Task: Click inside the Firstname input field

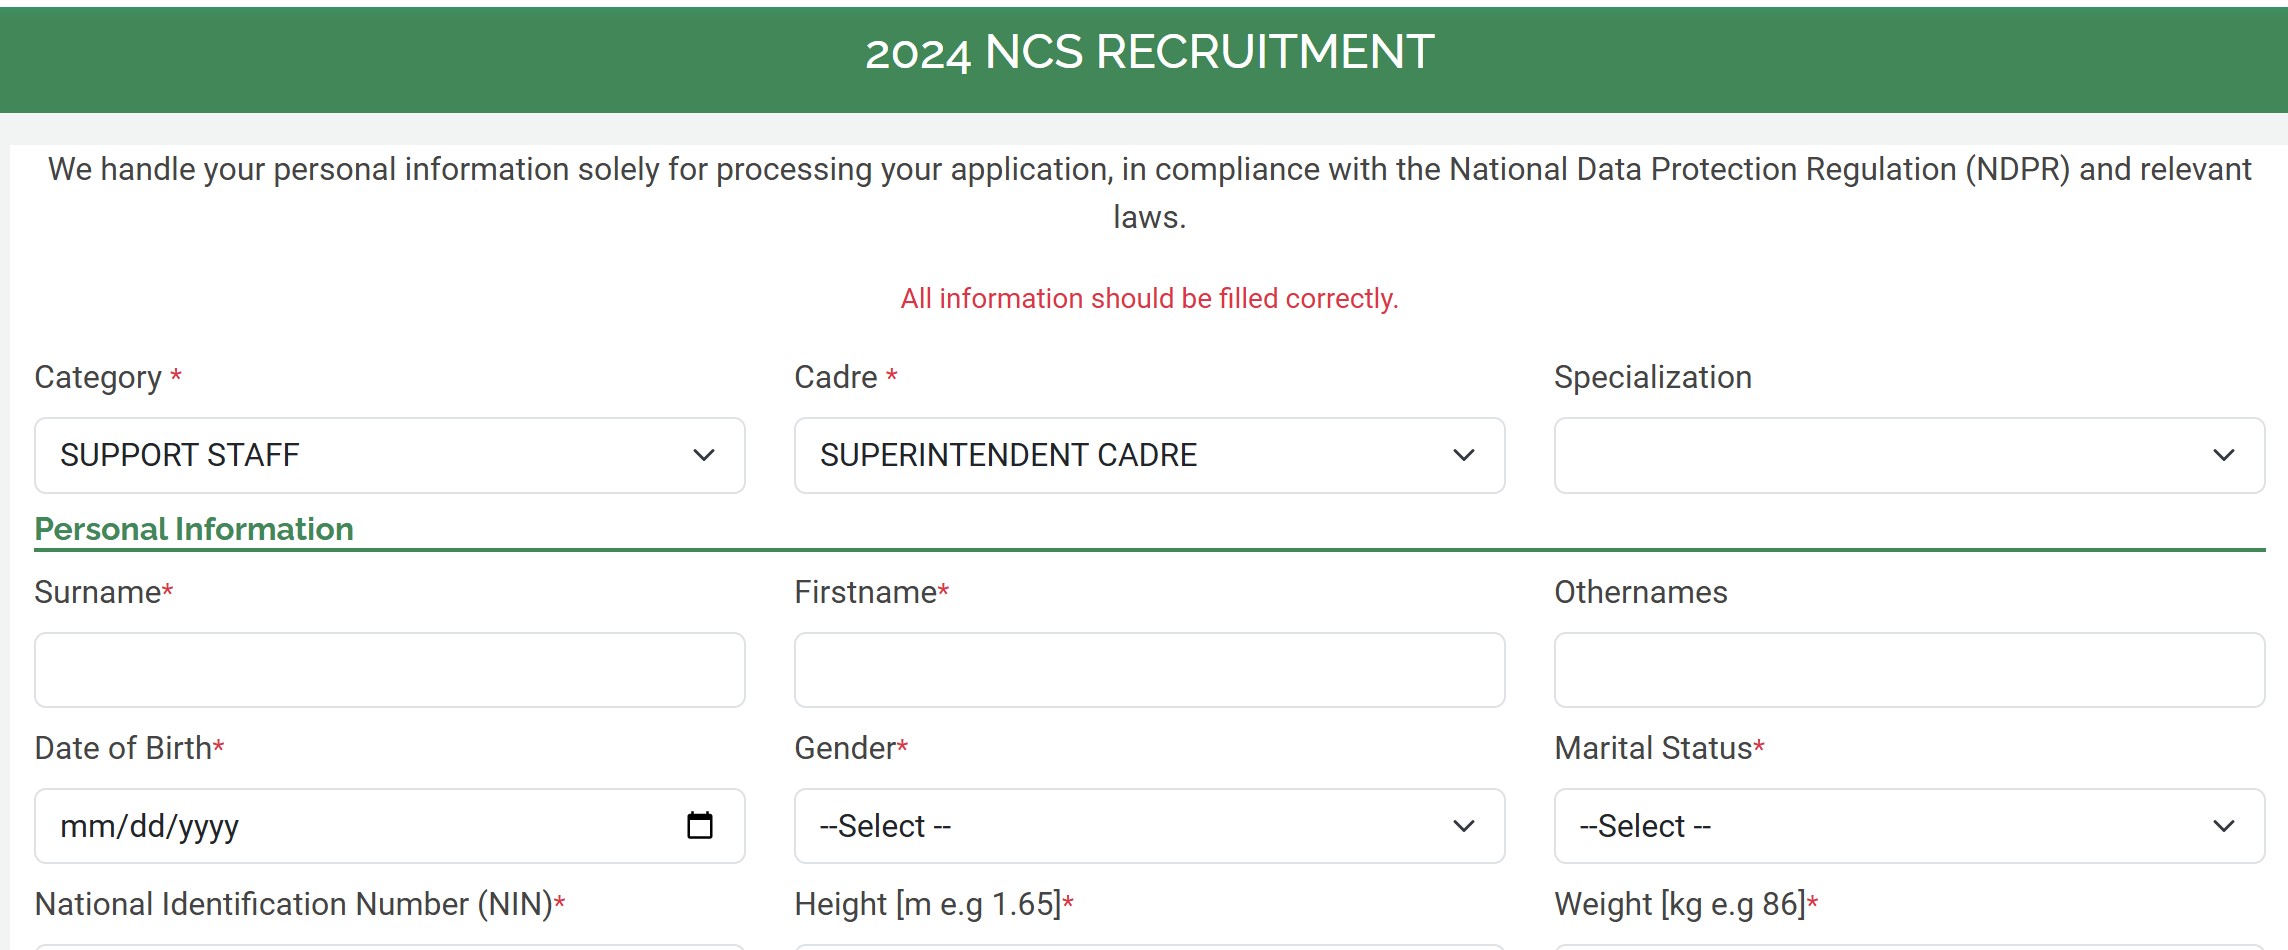Action: 1150,670
